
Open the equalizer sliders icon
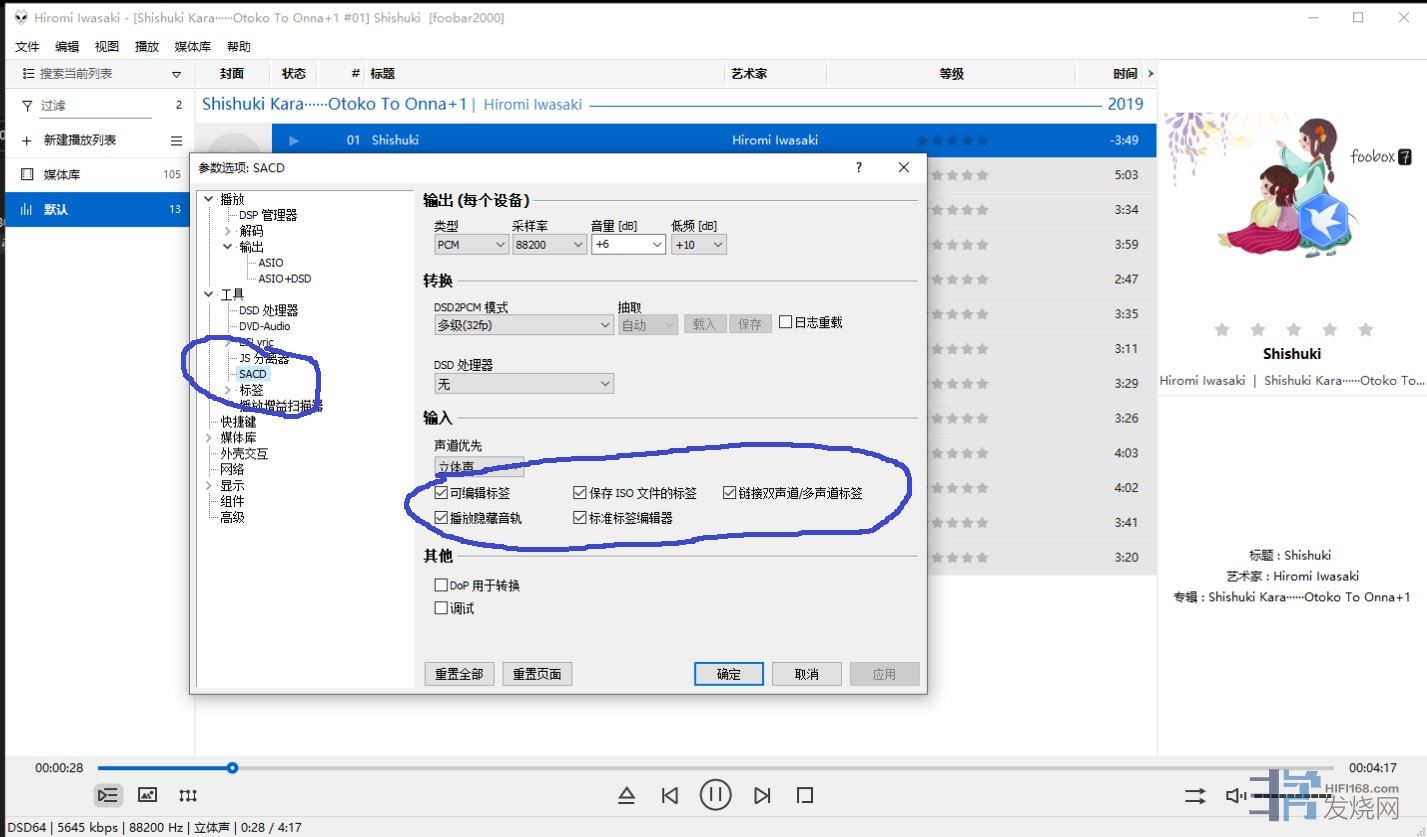click(x=188, y=796)
